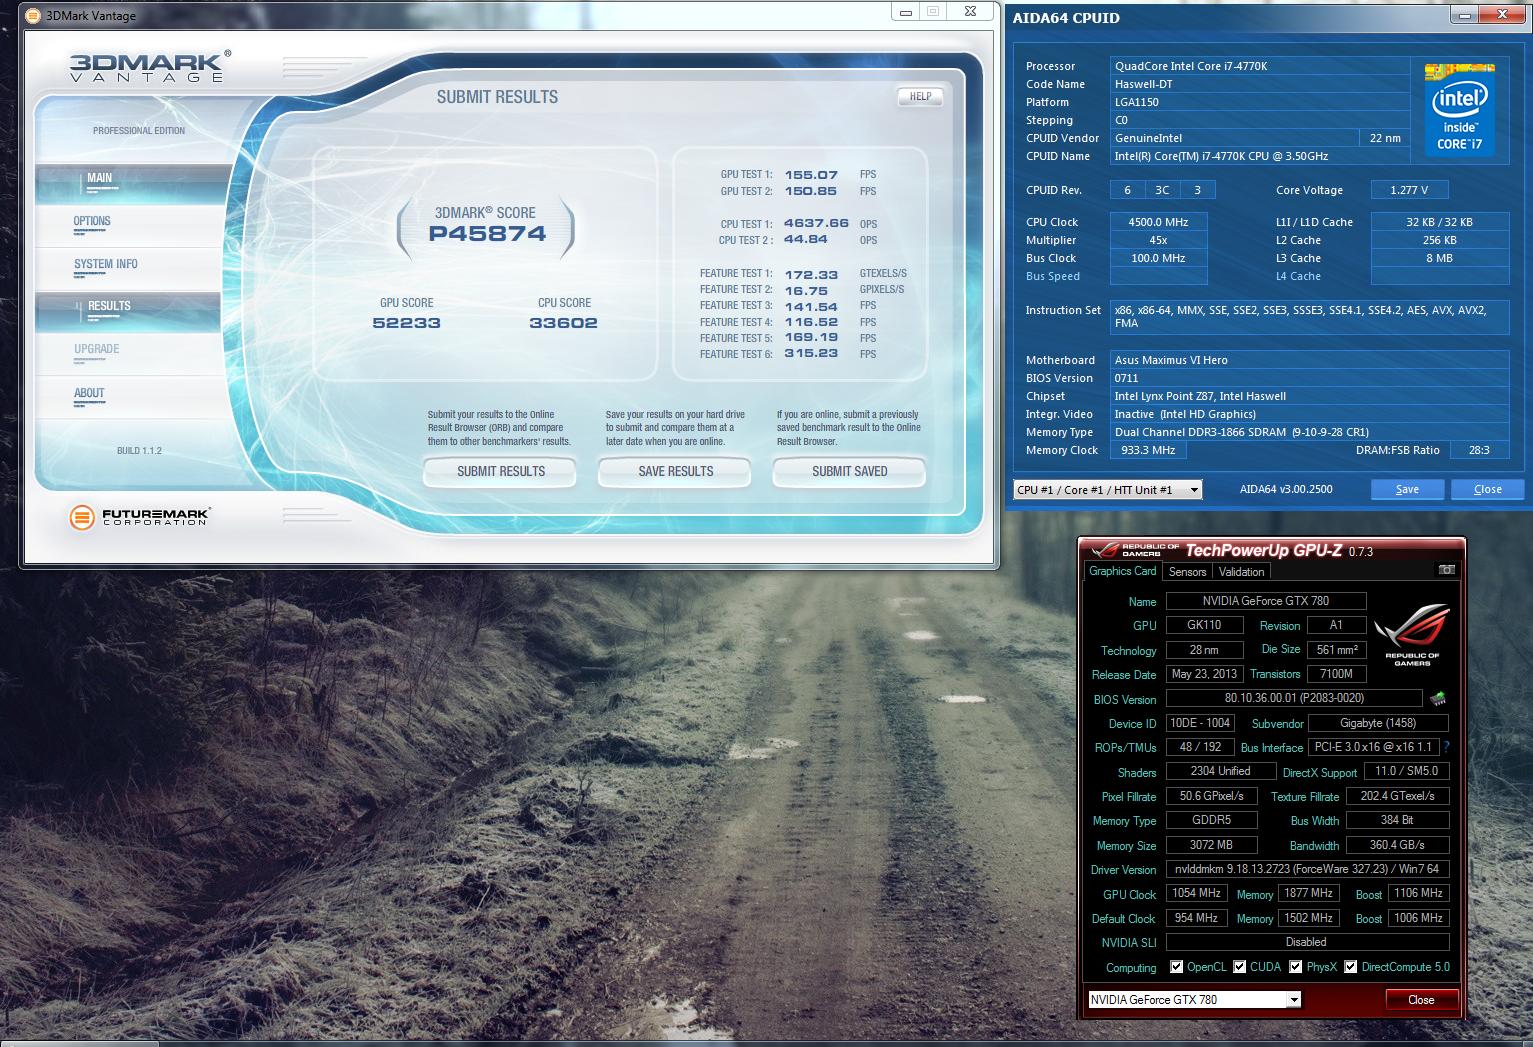
Task: Click the platform value 'LGA1150'
Action: (1137, 102)
